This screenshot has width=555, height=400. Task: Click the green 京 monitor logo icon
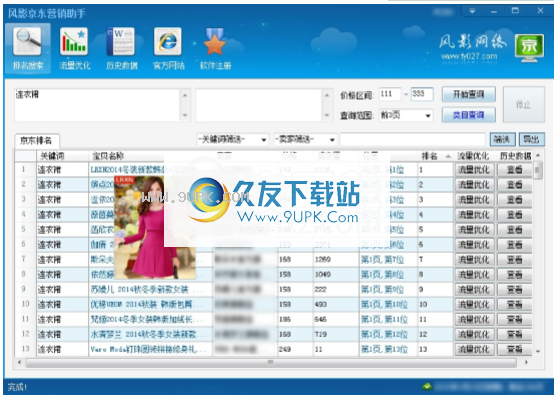(529, 48)
